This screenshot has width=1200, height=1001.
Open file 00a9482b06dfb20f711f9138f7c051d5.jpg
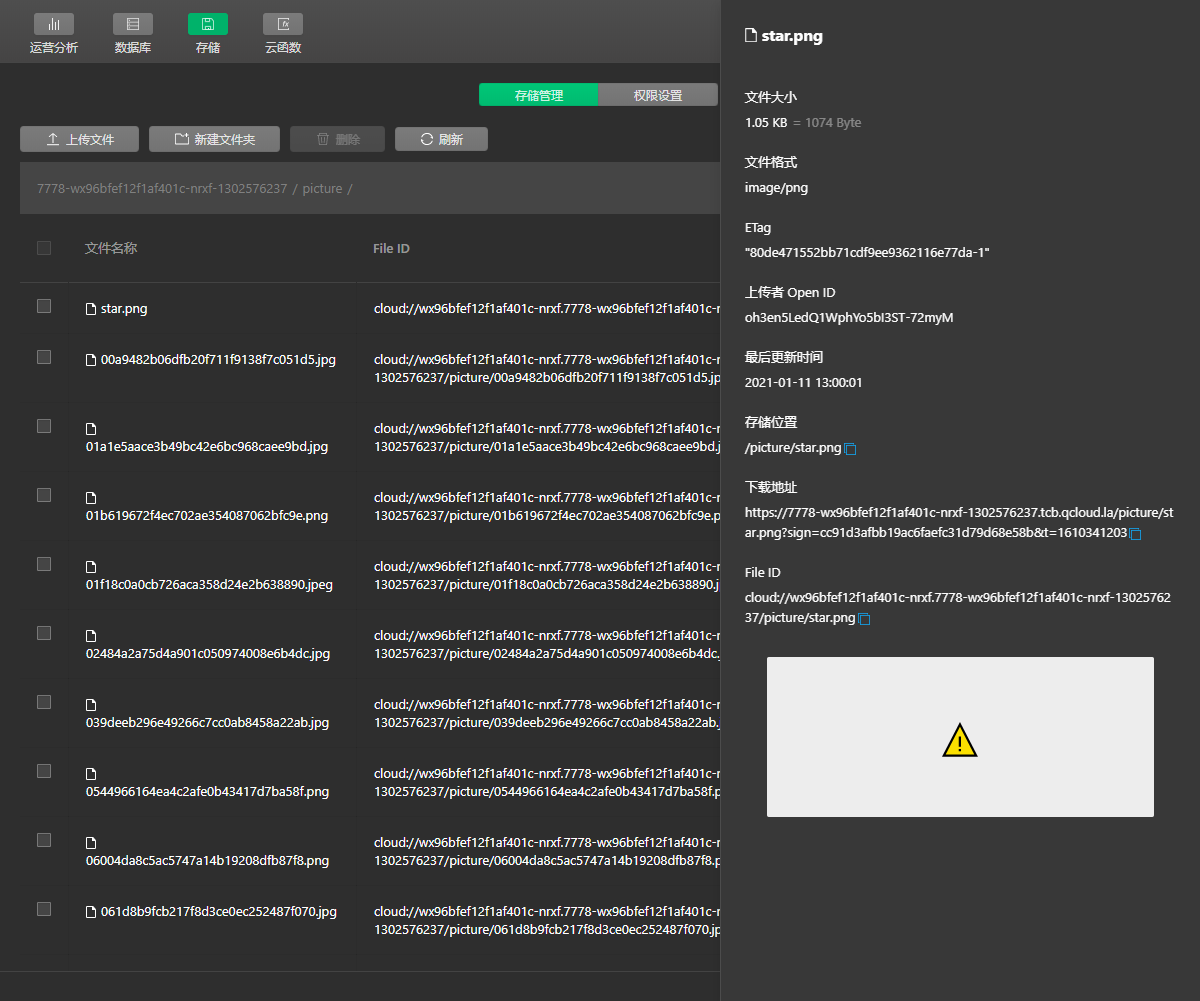click(218, 360)
